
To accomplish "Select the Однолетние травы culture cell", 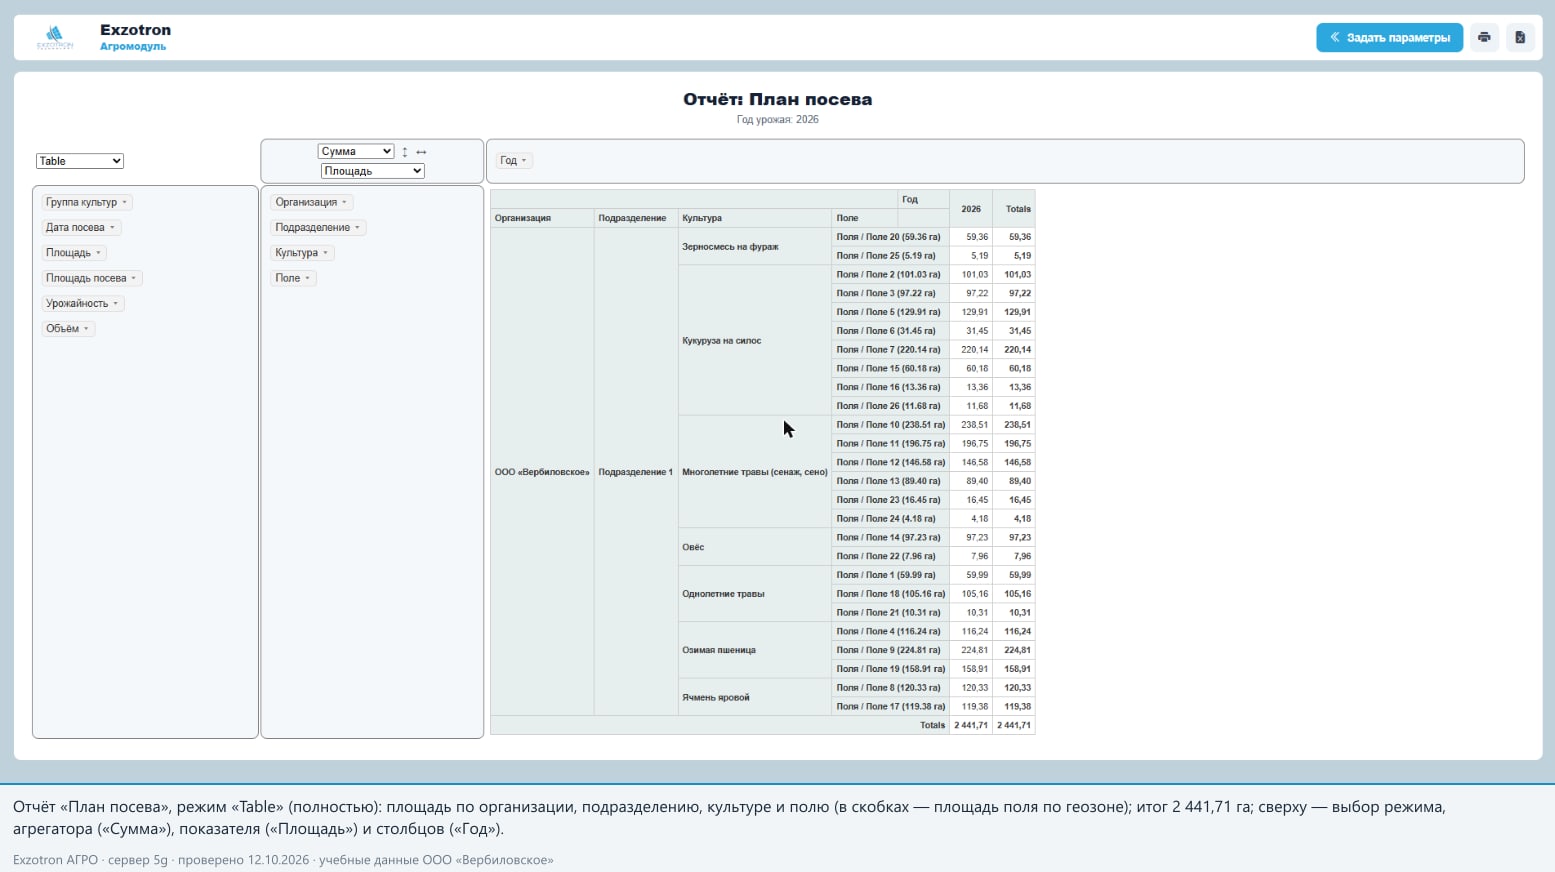I will [755, 594].
